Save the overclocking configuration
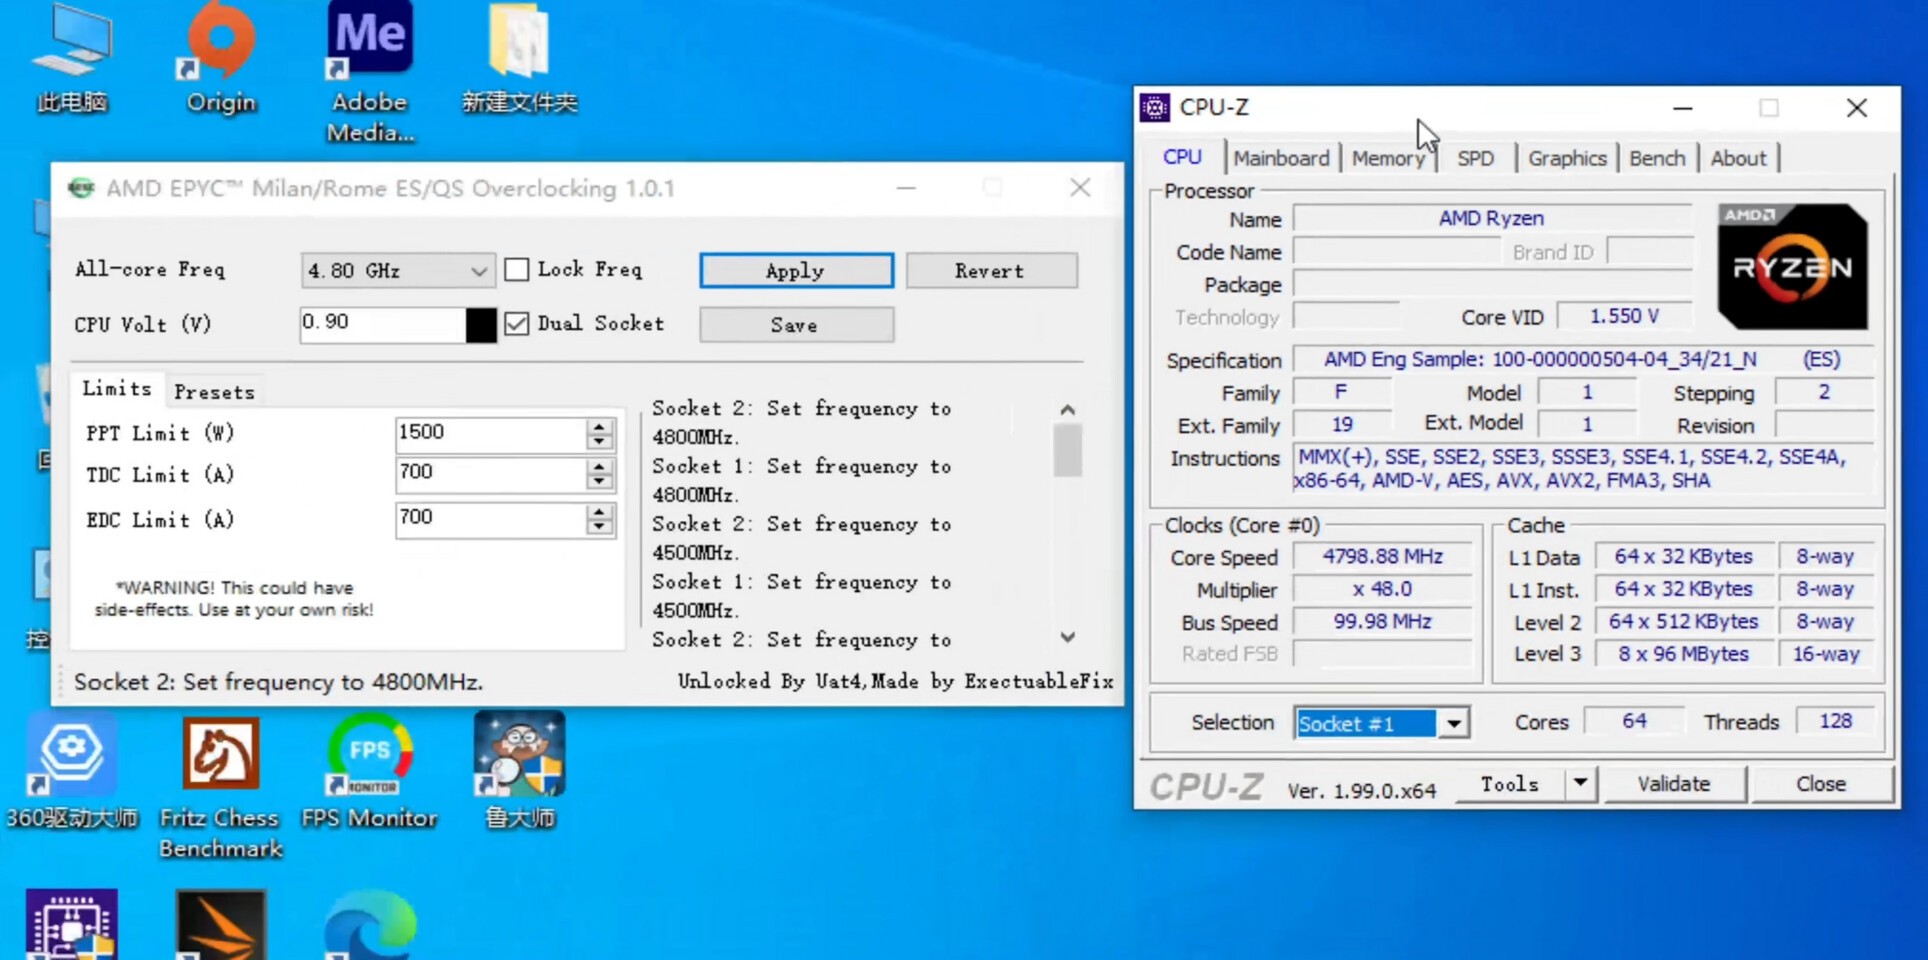This screenshot has width=1928, height=960. click(796, 324)
